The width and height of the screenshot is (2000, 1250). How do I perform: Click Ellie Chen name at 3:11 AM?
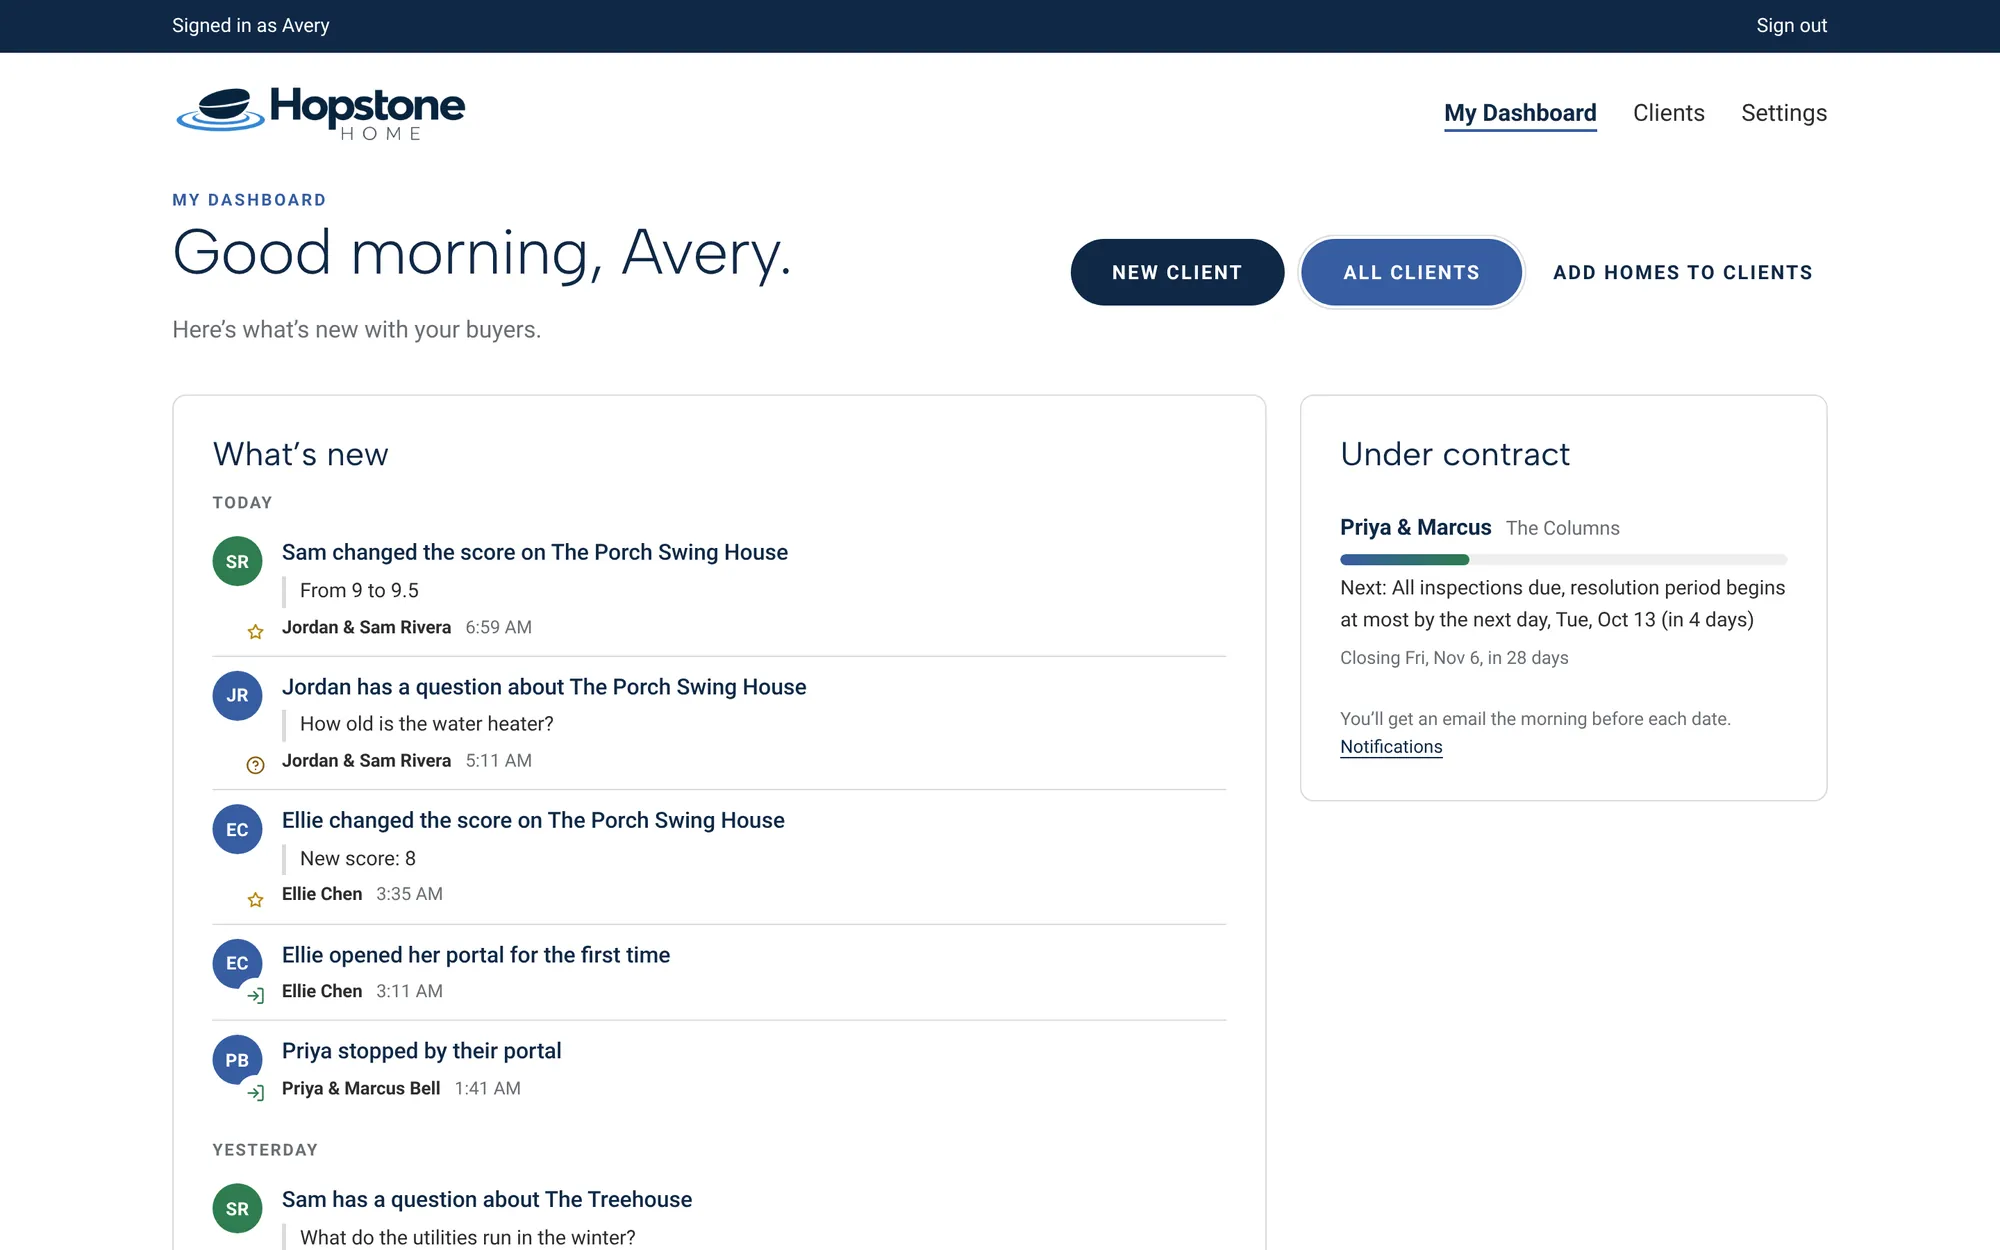coord(321,991)
